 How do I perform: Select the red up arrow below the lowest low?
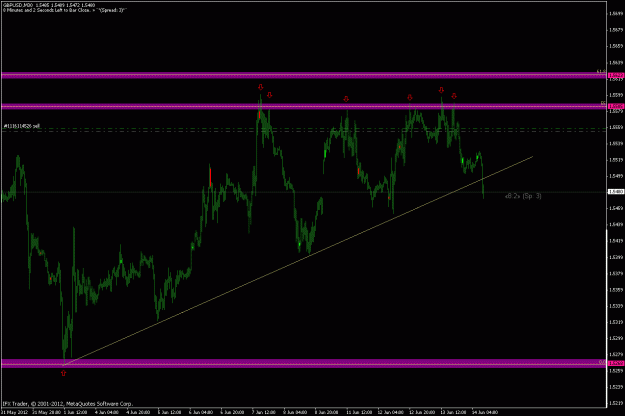[63, 373]
